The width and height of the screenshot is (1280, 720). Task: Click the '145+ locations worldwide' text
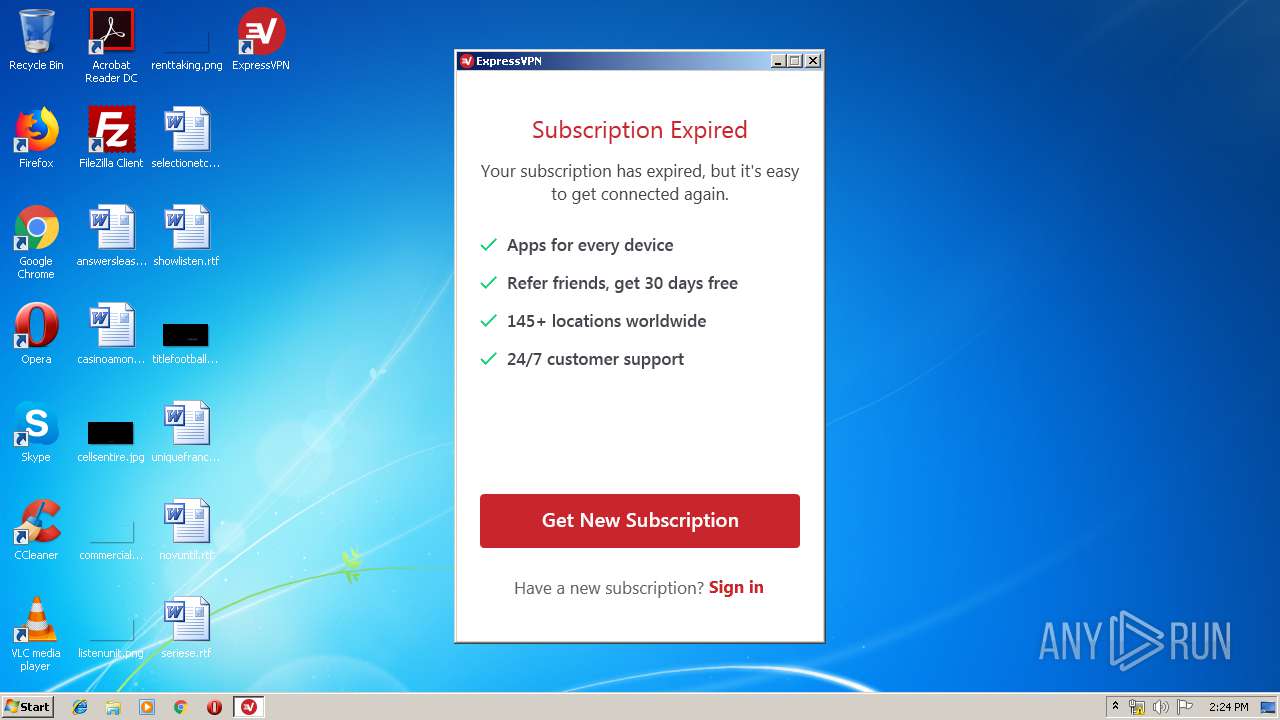606,321
